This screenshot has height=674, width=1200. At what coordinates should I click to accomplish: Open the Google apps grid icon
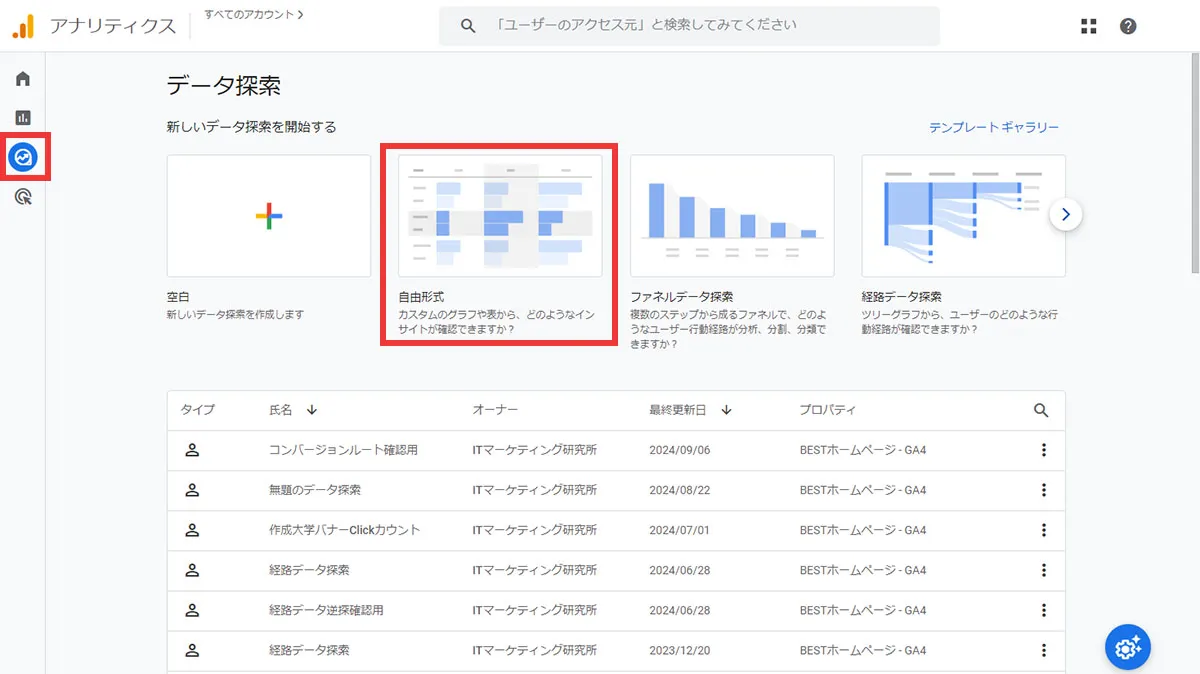[1088, 25]
